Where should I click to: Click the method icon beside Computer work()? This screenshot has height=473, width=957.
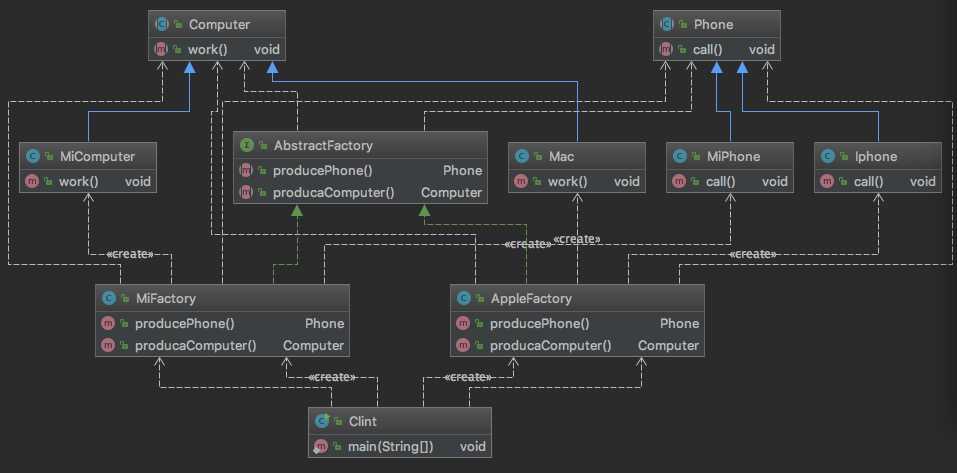pyautogui.click(x=161, y=49)
